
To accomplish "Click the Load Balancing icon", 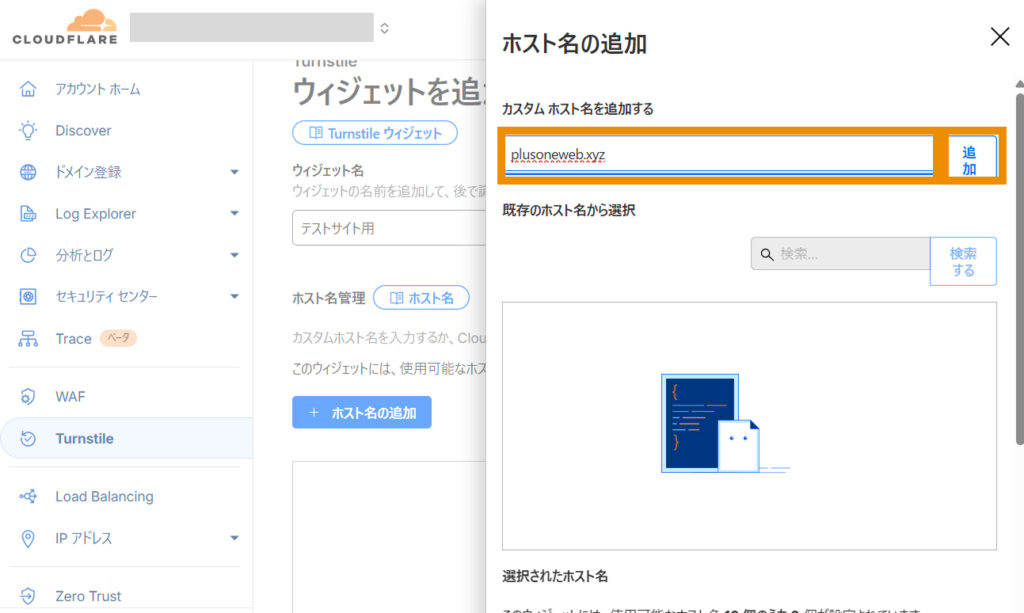I will pyautogui.click(x=28, y=497).
